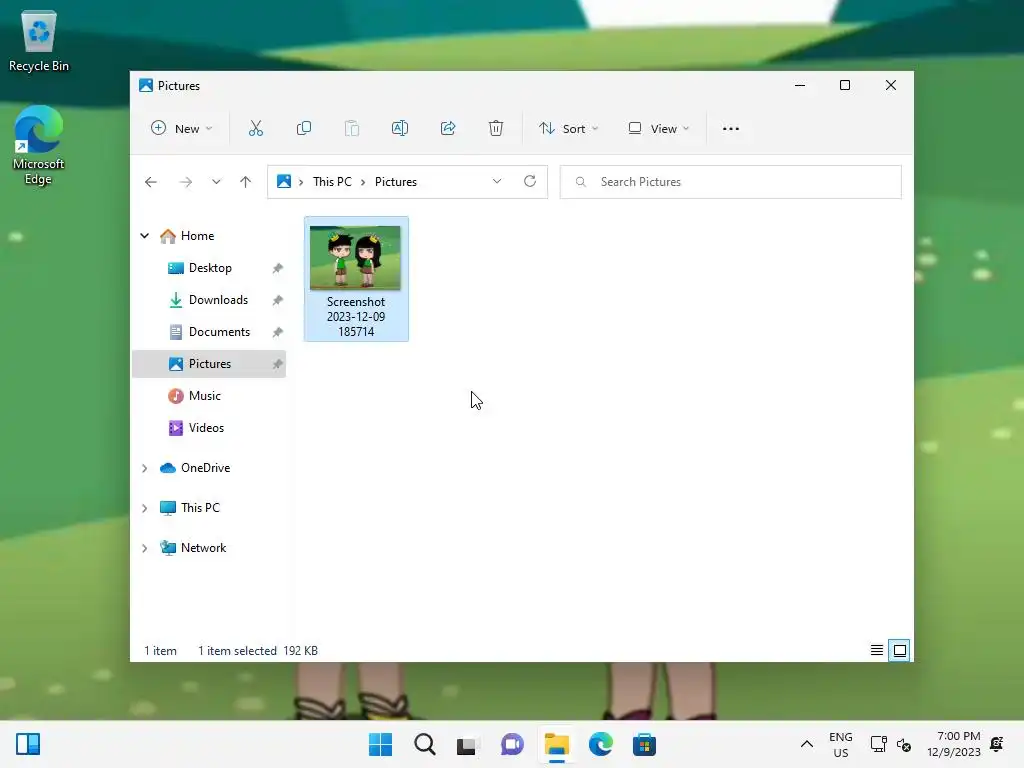Image resolution: width=1024 pixels, height=768 pixels.
Task: Click the Pictures icon in address bar
Action: click(x=284, y=182)
